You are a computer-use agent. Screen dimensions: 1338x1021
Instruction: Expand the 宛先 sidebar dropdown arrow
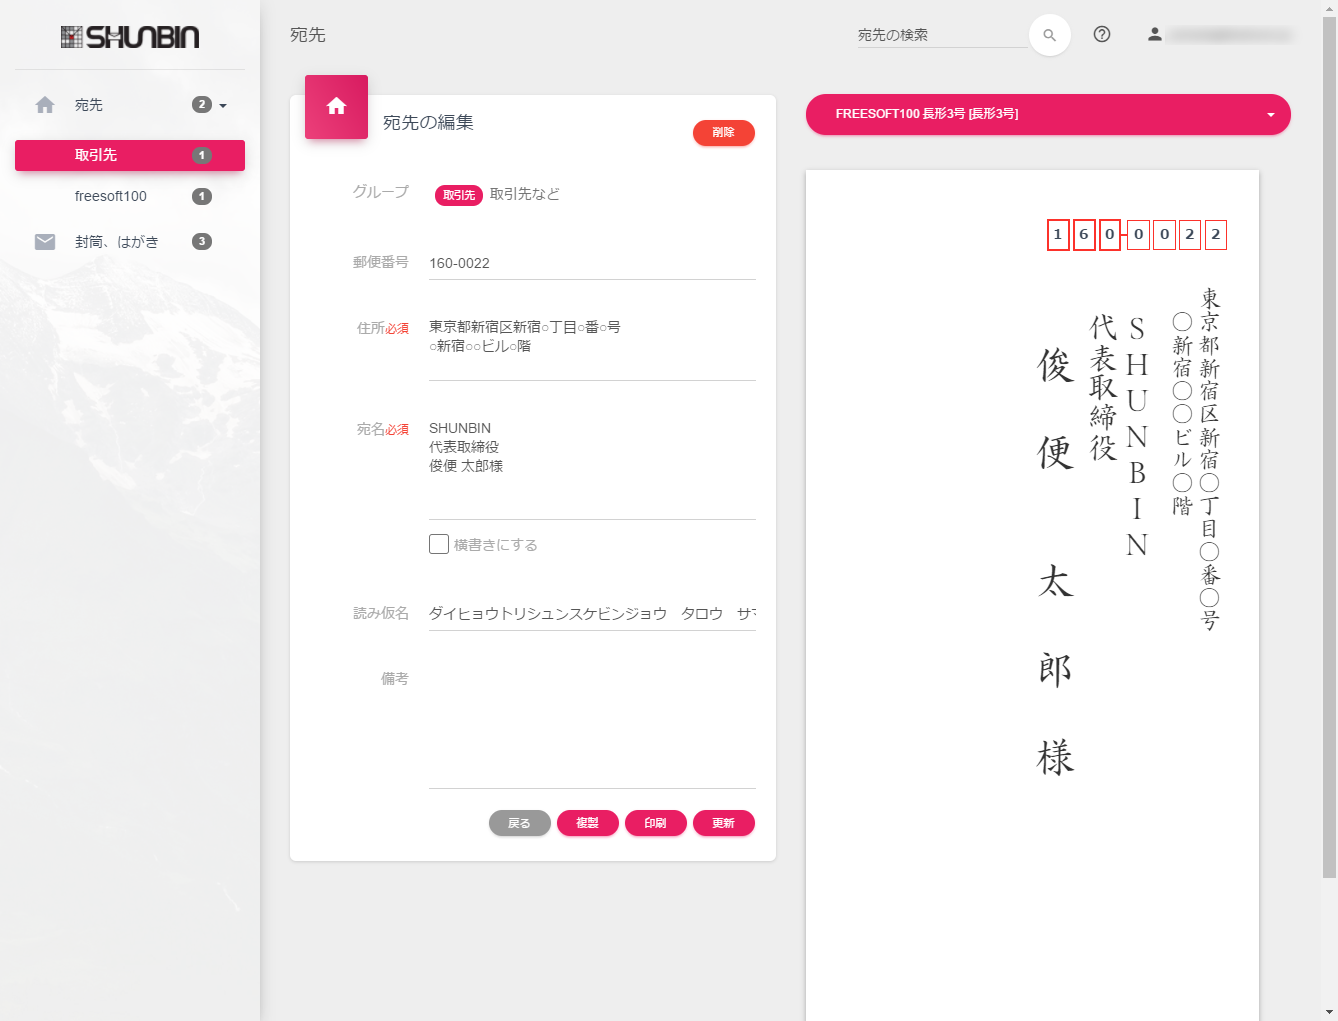tap(223, 105)
